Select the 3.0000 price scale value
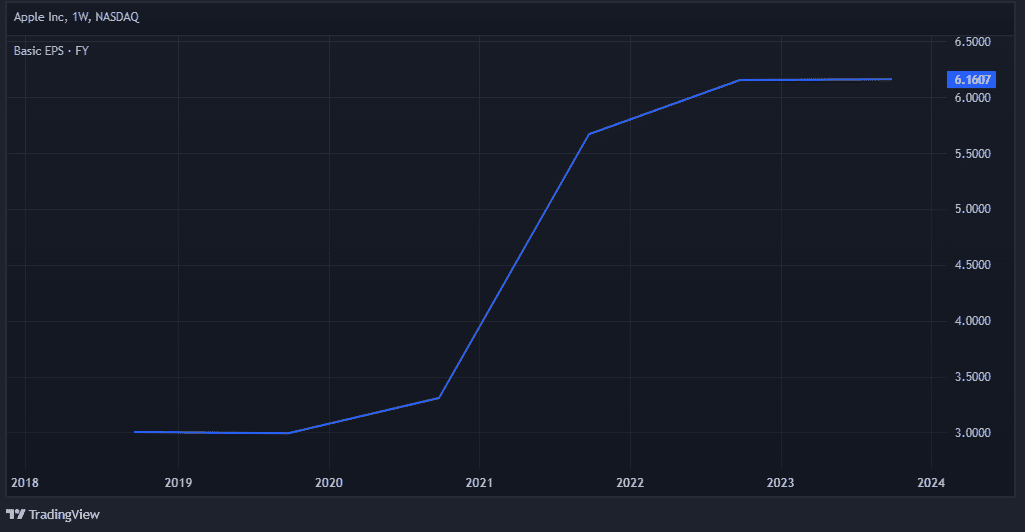This screenshot has width=1025, height=532. pyautogui.click(x=972, y=433)
